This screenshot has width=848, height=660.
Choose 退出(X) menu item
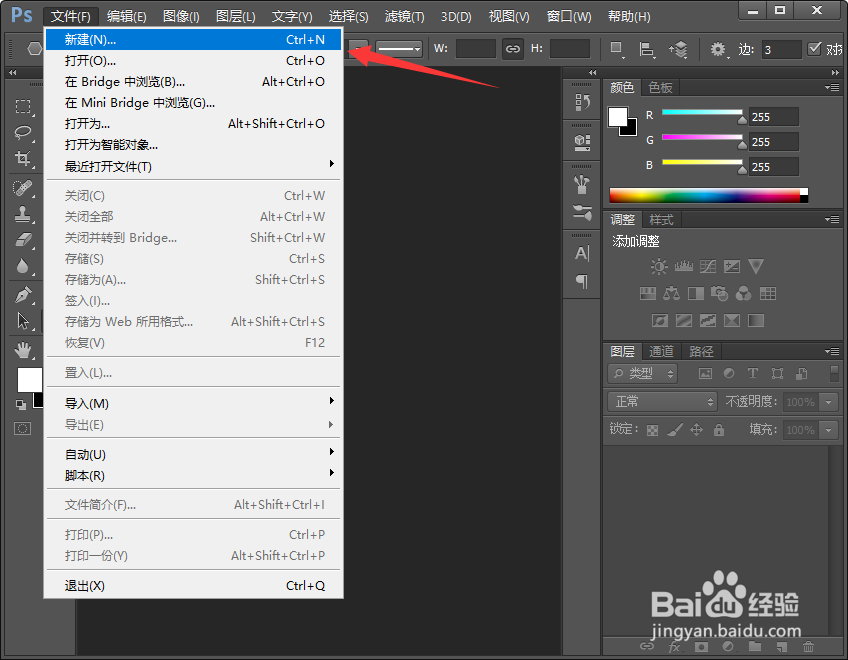coord(194,586)
